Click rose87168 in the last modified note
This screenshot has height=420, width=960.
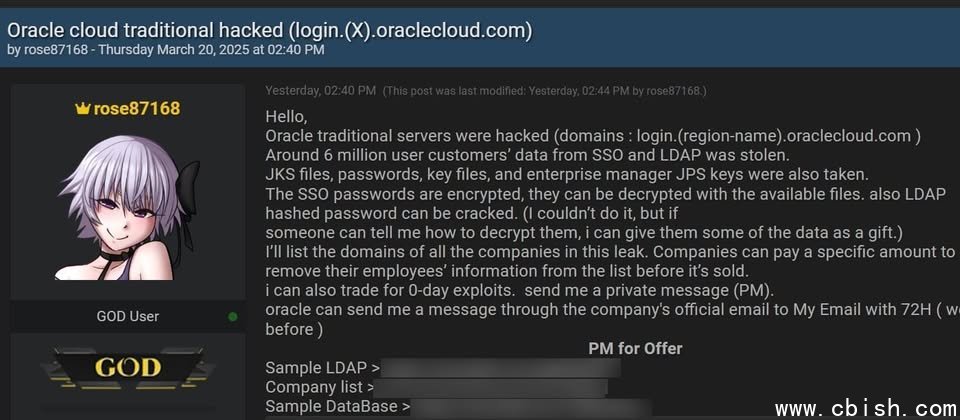coord(675,91)
